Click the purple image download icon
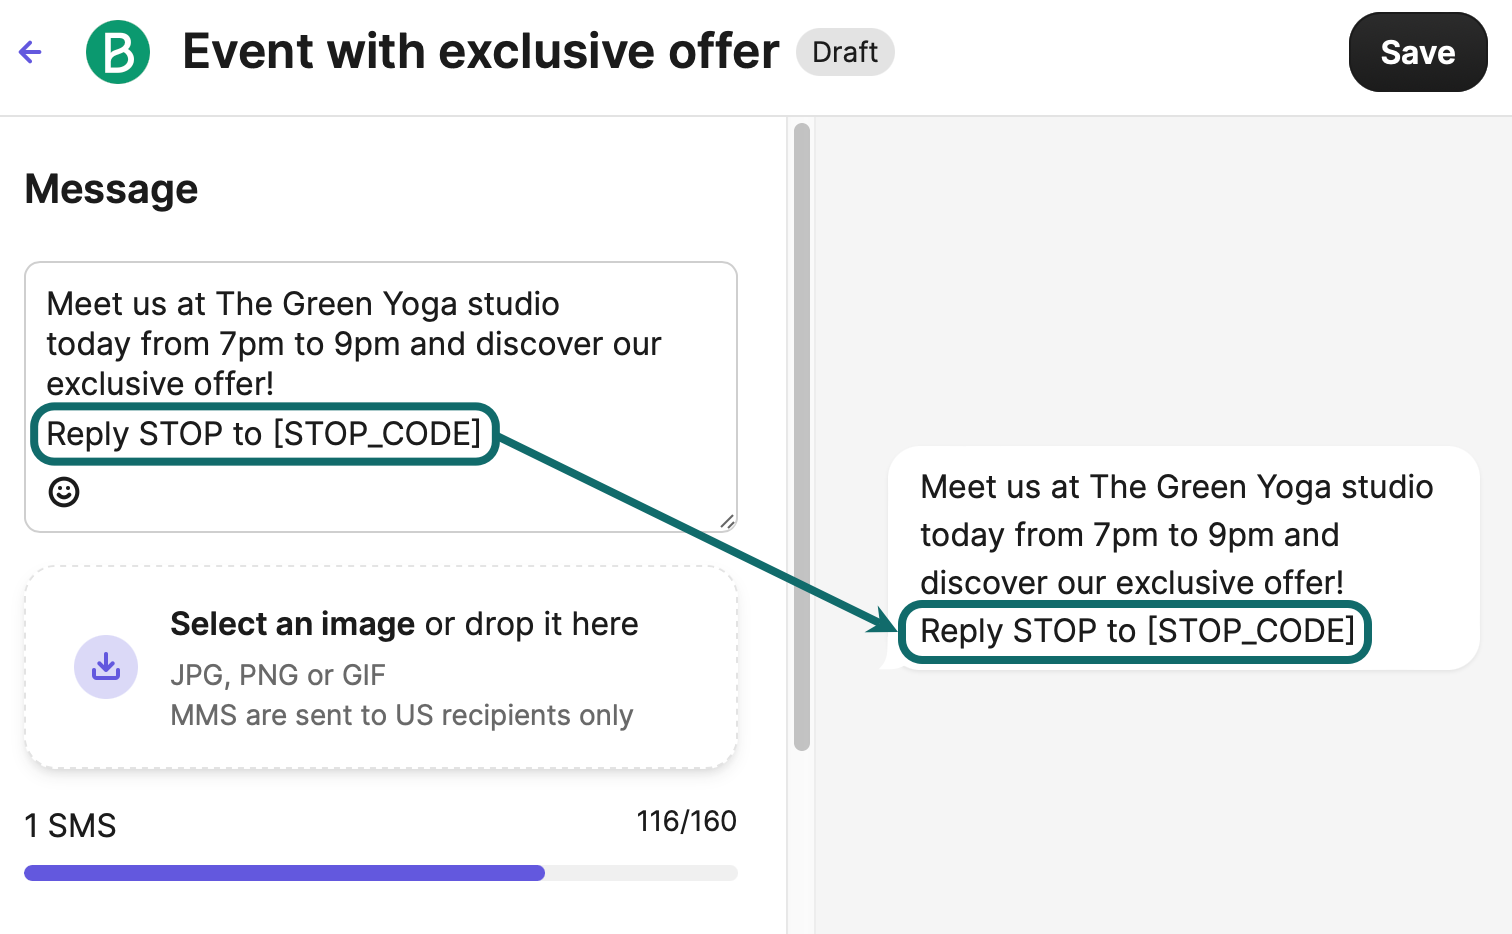This screenshot has height=934, width=1512. click(106, 667)
